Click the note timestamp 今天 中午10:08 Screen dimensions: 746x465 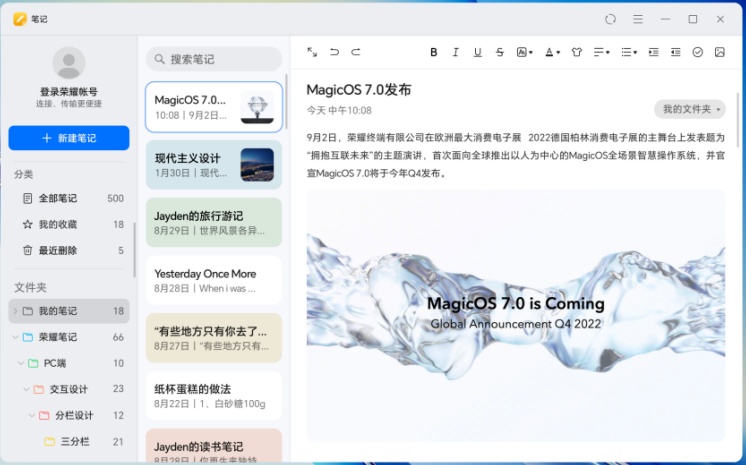pos(339,110)
